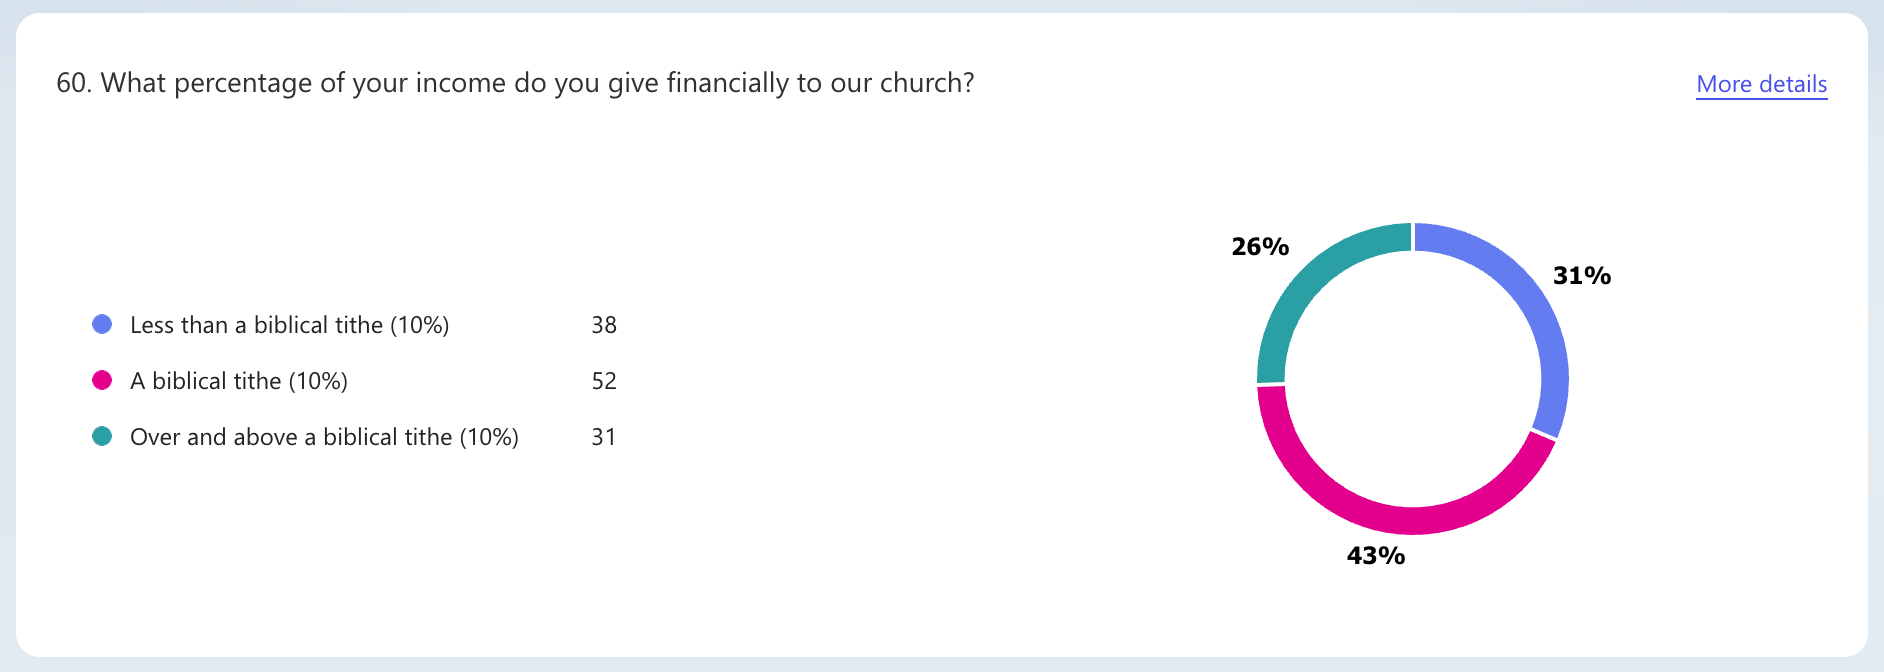Click the blue legend dot for Less than tithe
Screen dimensions: 1884x672
(102, 324)
